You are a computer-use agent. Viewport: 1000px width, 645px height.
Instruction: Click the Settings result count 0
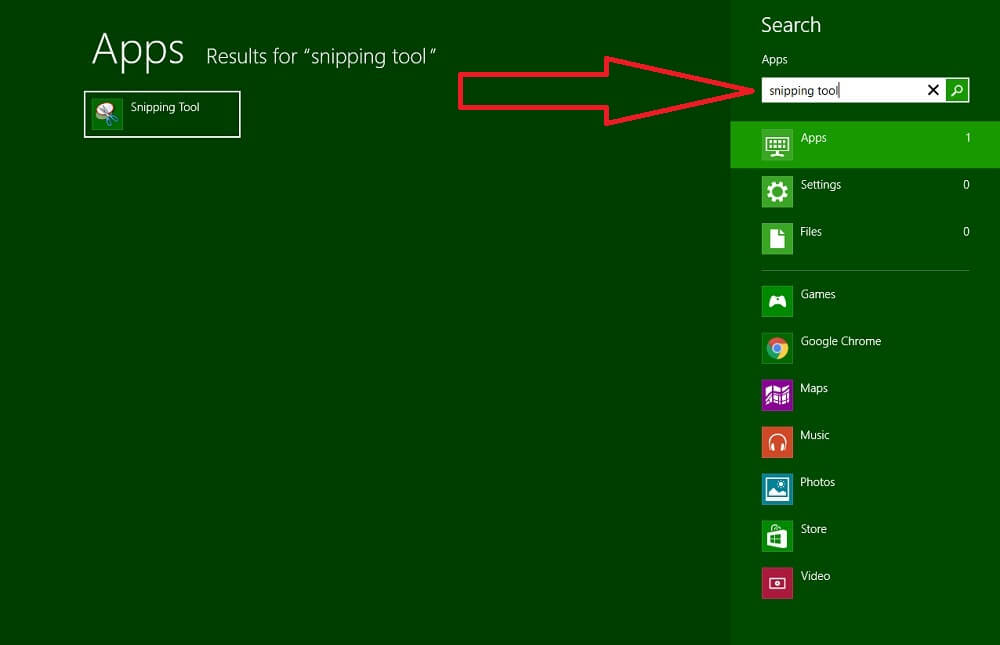pyautogui.click(x=966, y=184)
